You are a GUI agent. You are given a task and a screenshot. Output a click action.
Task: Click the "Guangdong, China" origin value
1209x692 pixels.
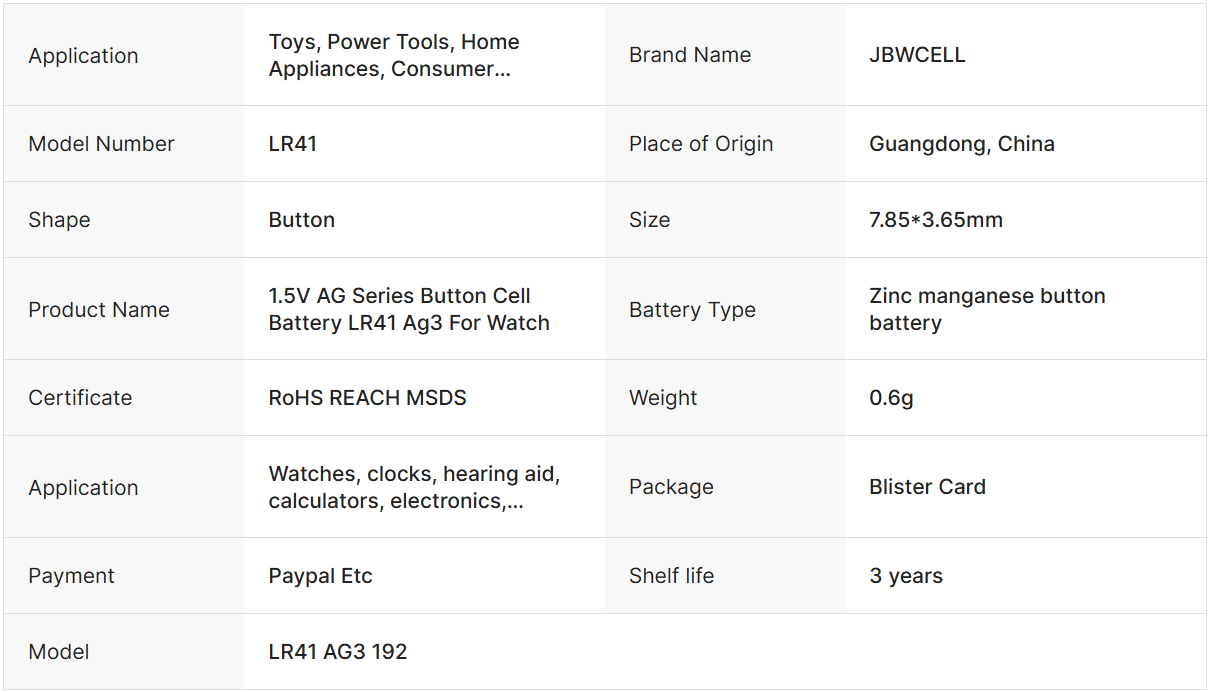[961, 144]
